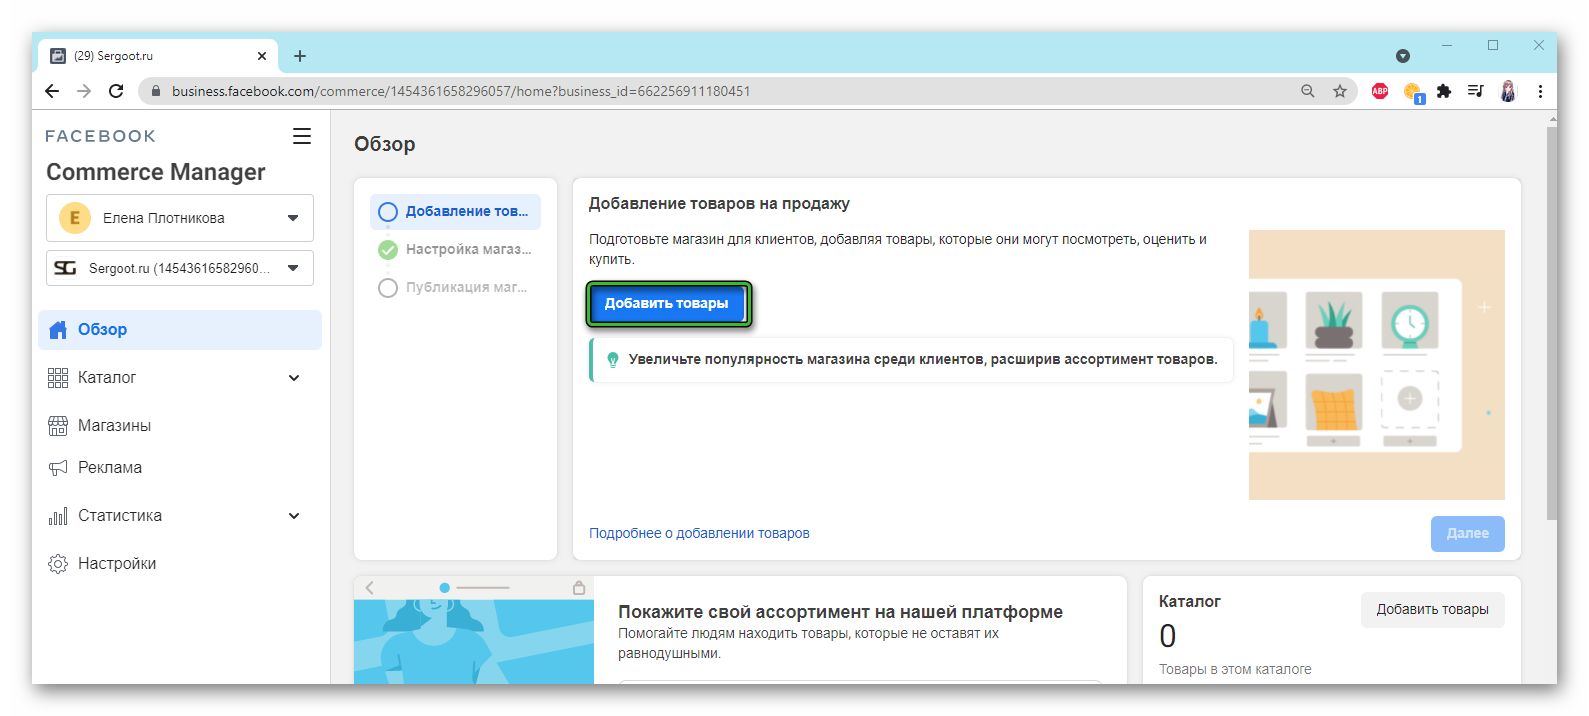Open 'Подробнее о добавлении товаров' link
The height and width of the screenshot is (716, 1589).
tap(699, 534)
